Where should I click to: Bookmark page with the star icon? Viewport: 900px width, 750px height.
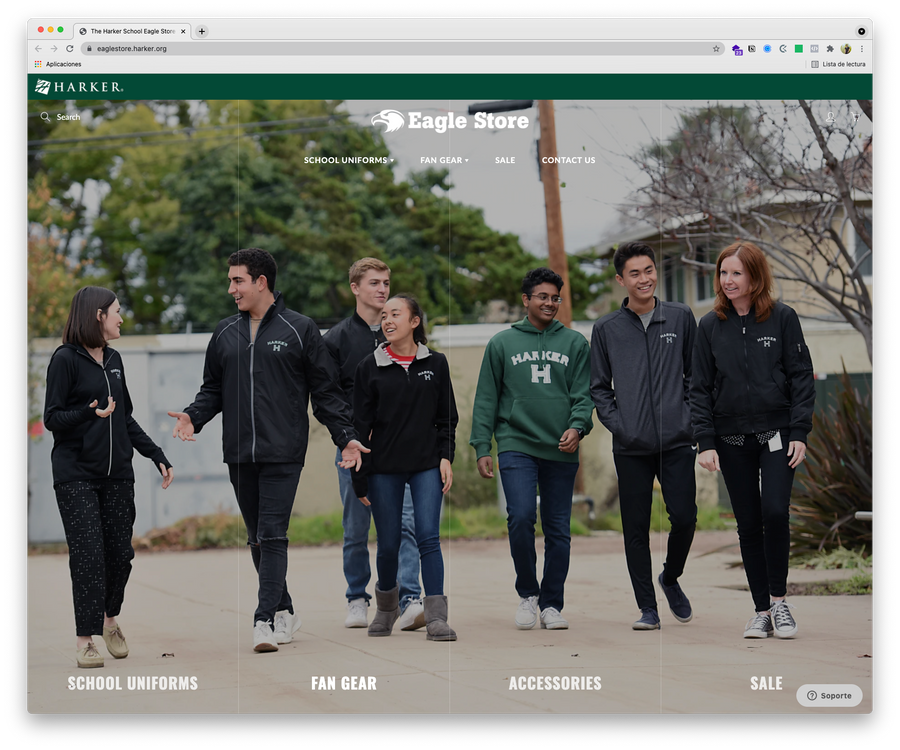[716, 49]
